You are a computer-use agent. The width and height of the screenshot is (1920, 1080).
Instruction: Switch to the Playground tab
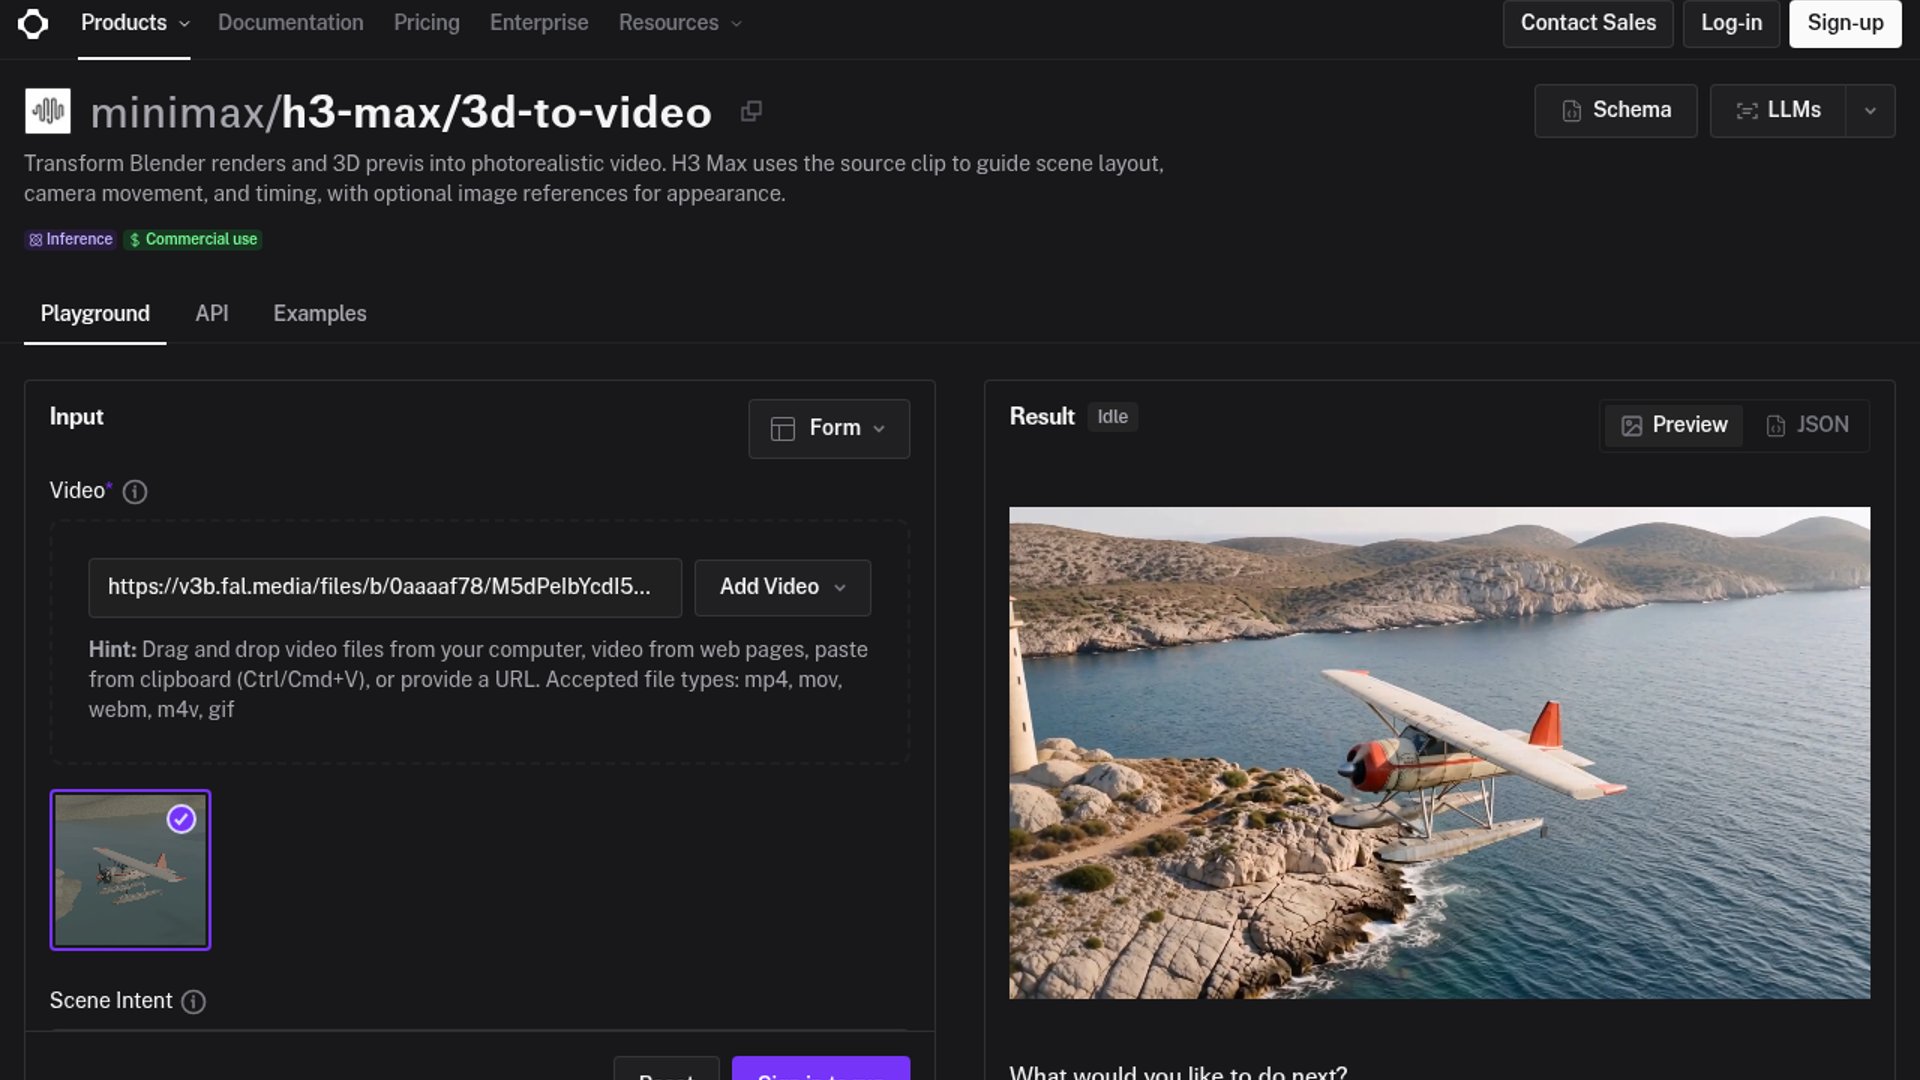95,314
